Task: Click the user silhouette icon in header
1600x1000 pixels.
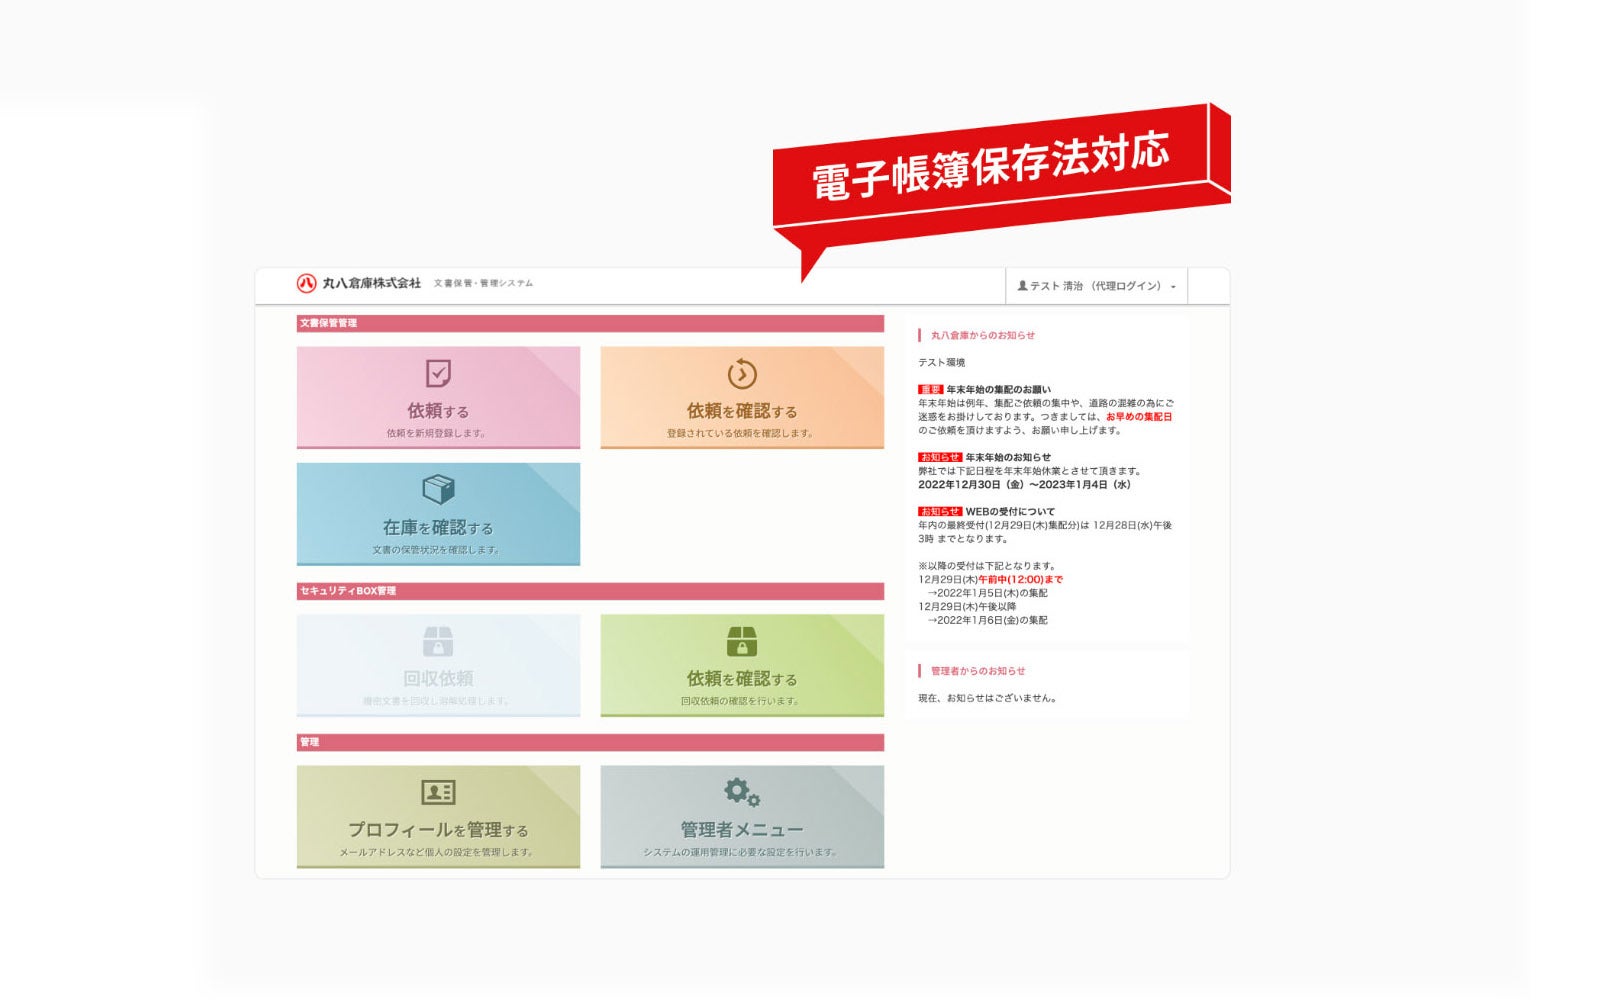Action: 1022,286
